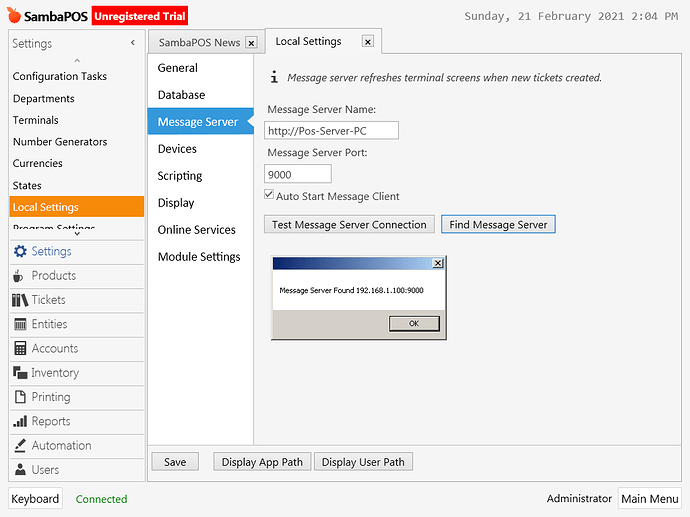Select Message Server section
The width and height of the screenshot is (690, 517).
pos(201,122)
